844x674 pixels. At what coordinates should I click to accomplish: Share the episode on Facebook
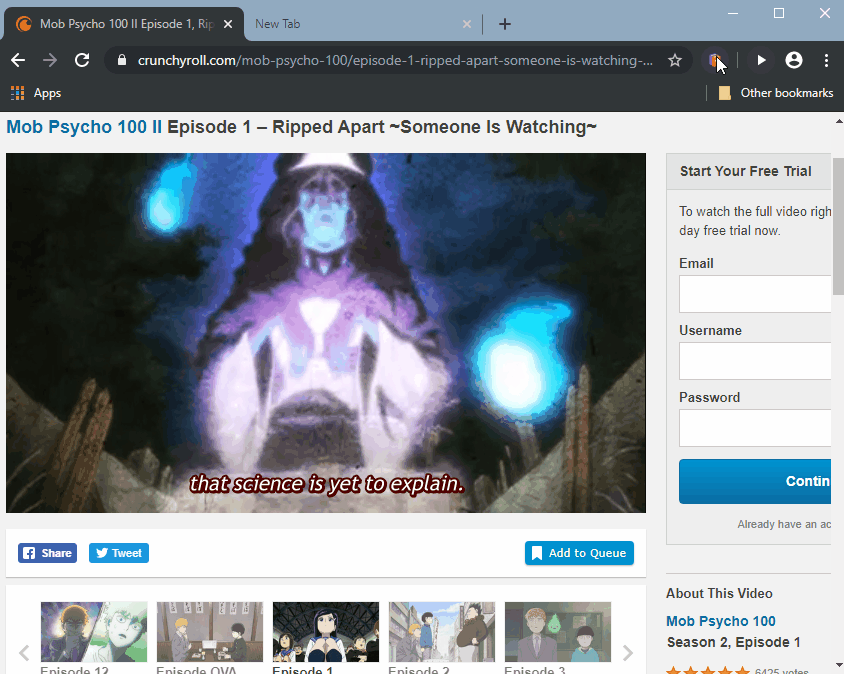pyautogui.click(x=47, y=553)
